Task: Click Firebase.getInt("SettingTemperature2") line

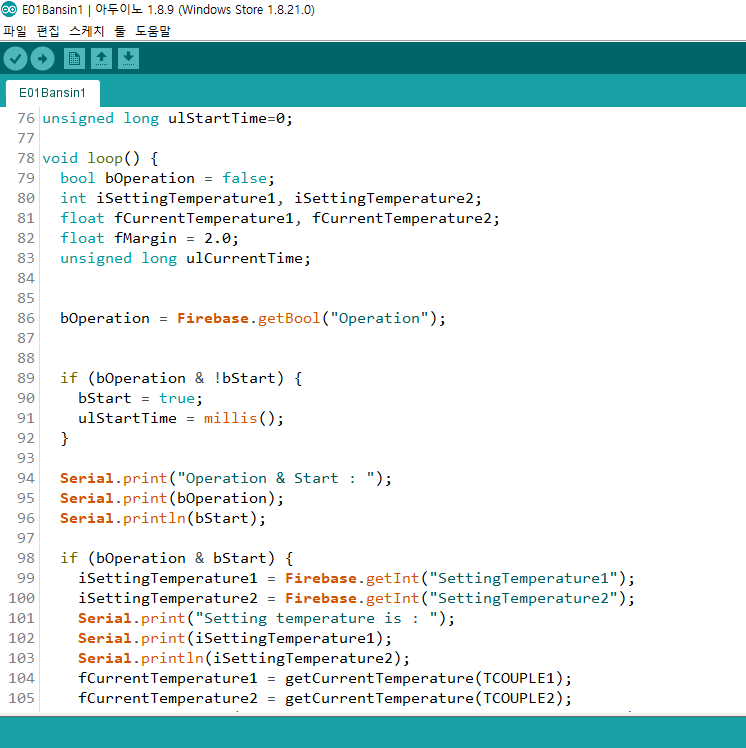Action: point(357,598)
